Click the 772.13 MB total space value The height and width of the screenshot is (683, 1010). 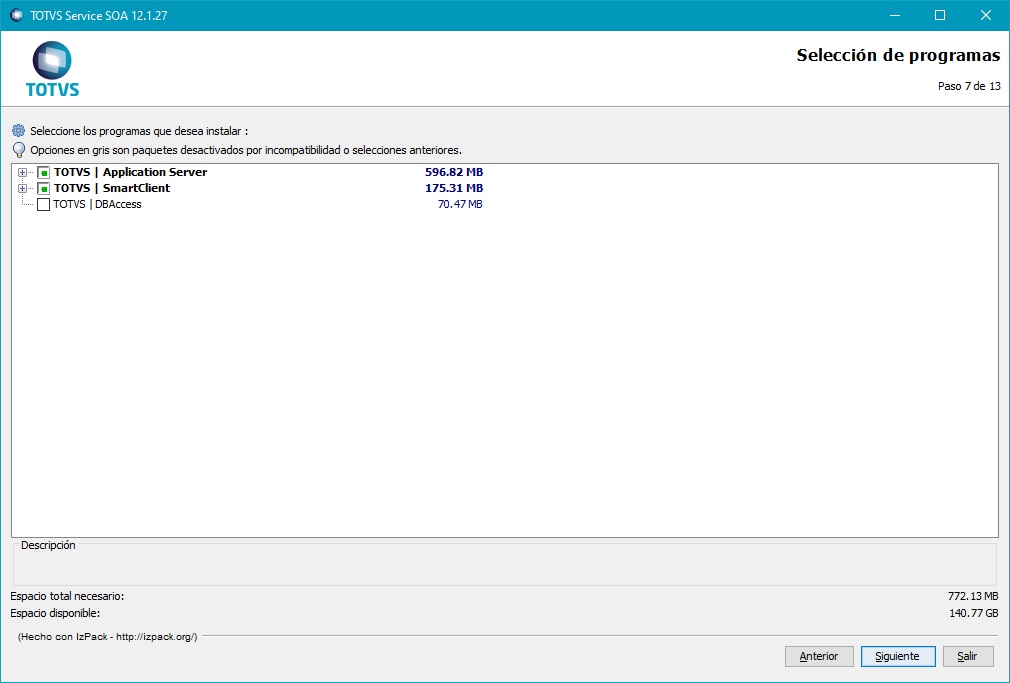coord(973,596)
